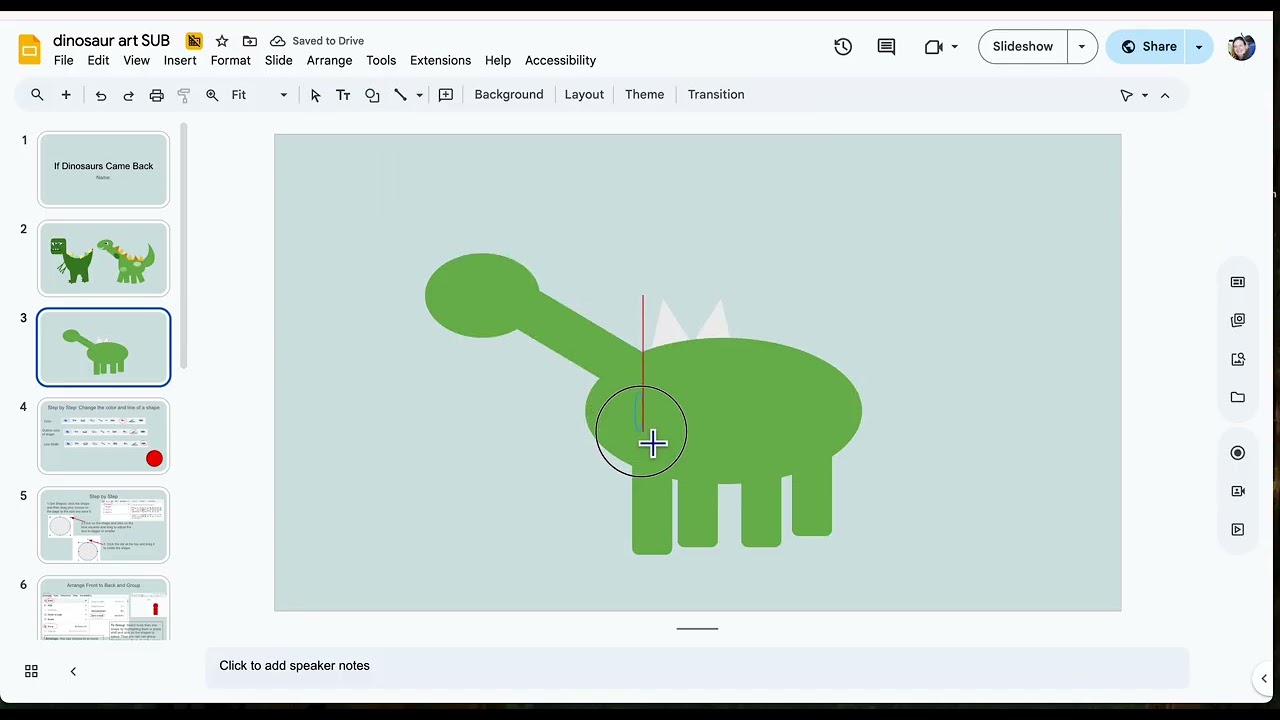Expand the pointer mode dropdown arrow
The image size is (1280, 720).
[1145, 95]
